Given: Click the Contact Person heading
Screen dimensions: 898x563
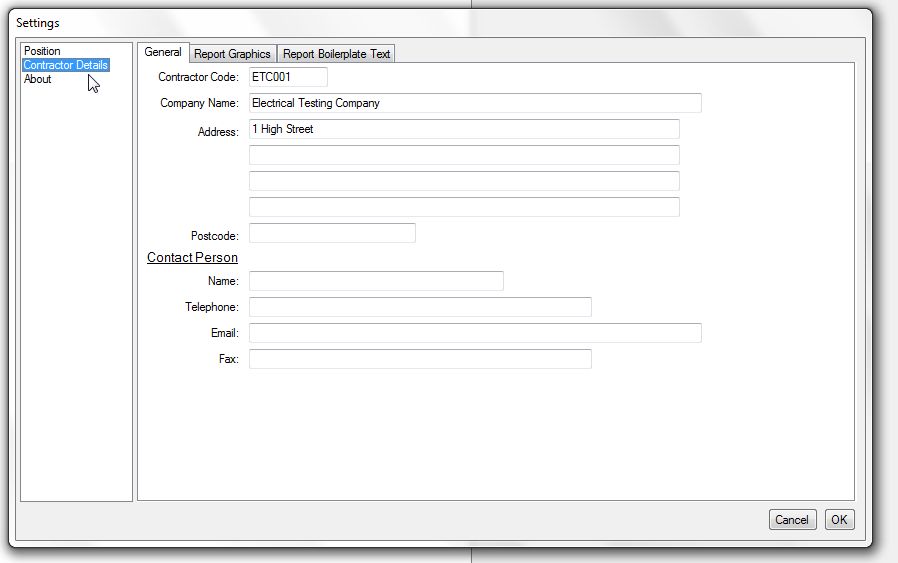Looking at the screenshot, I should pyautogui.click(x=192, y=258).
